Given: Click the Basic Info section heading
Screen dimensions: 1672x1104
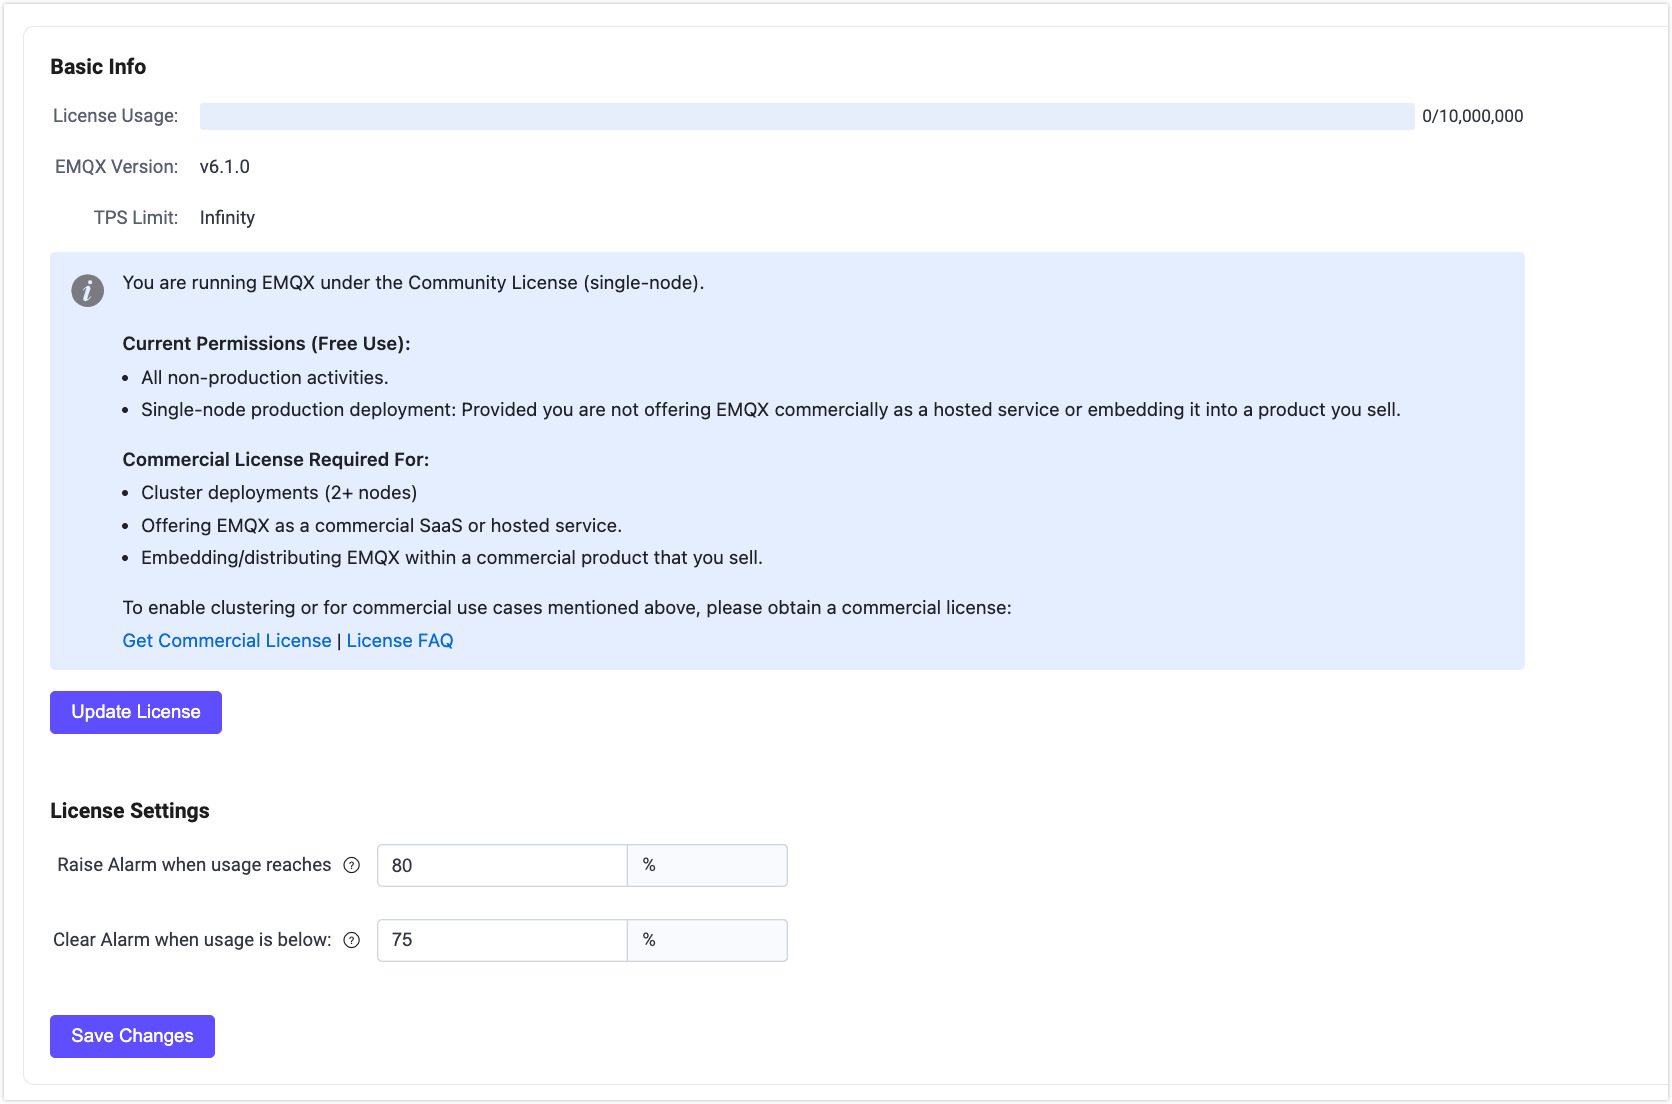Looking at the screenshot, I should pos(98,67).
